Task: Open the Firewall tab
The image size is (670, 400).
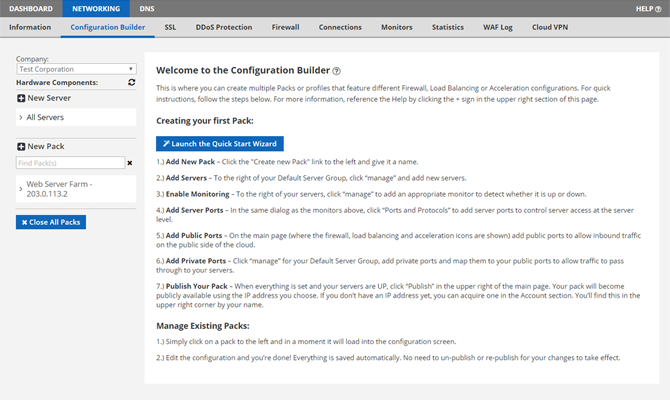Action: click(285, 27)
